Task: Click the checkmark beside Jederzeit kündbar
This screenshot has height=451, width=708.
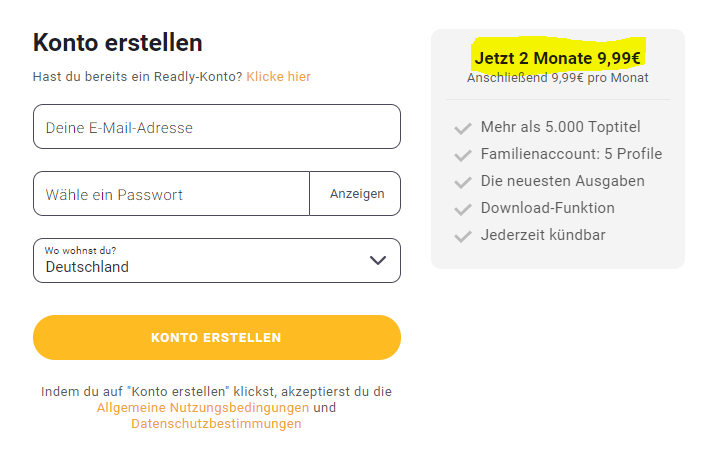Action: 462,236
